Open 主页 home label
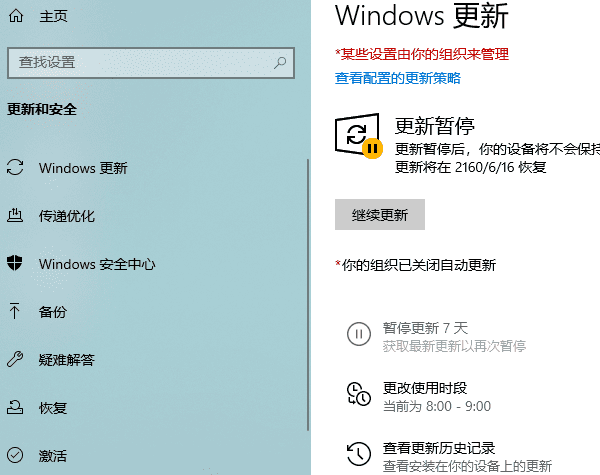The height and width of the screenshot is (475, 600). pos(53,16)
